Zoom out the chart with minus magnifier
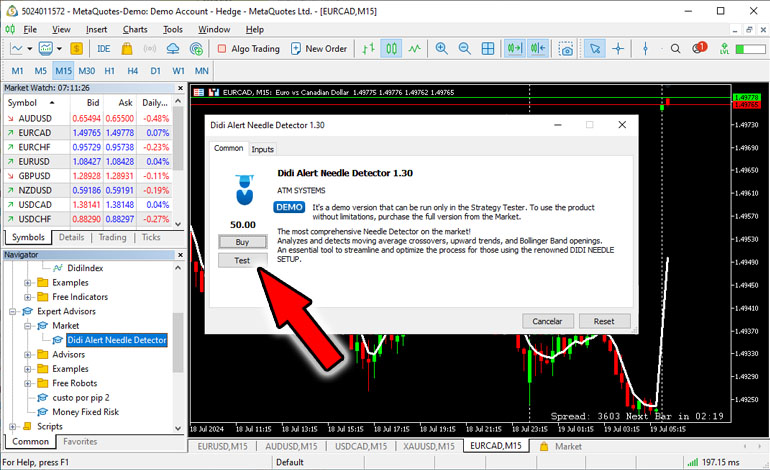The height and width of the screenshot is (470, 770). [x=465, y=49]
